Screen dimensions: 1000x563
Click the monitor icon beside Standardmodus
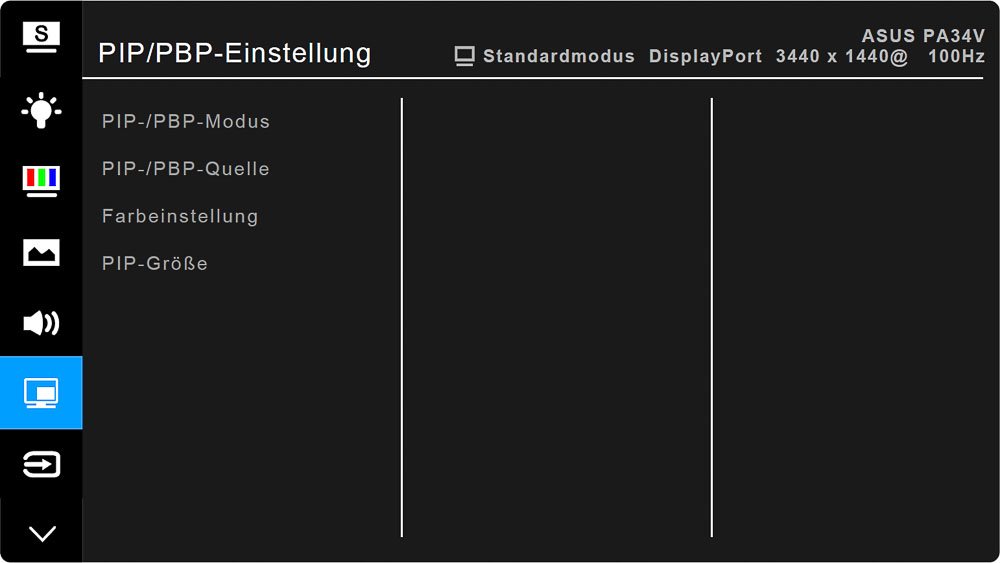464,56
